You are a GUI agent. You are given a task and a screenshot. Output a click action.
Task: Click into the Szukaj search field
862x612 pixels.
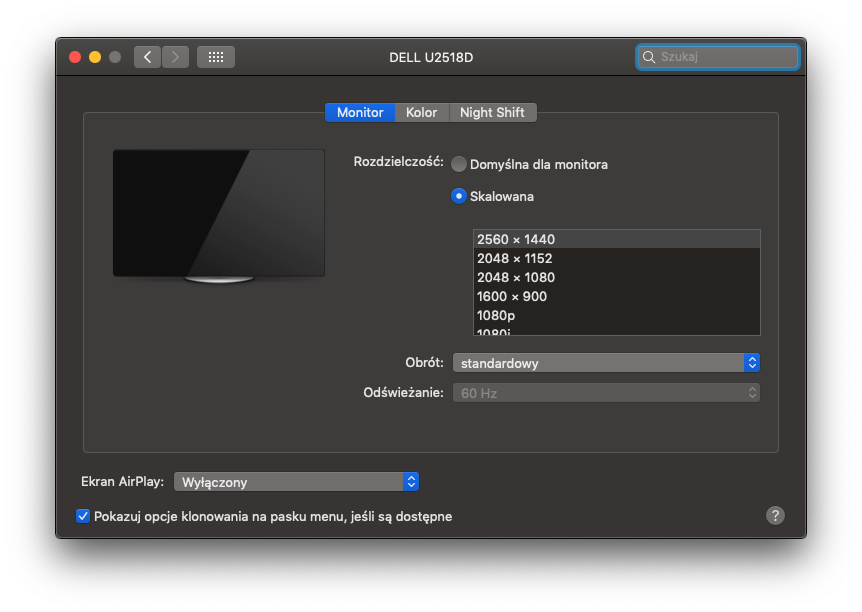717,57
